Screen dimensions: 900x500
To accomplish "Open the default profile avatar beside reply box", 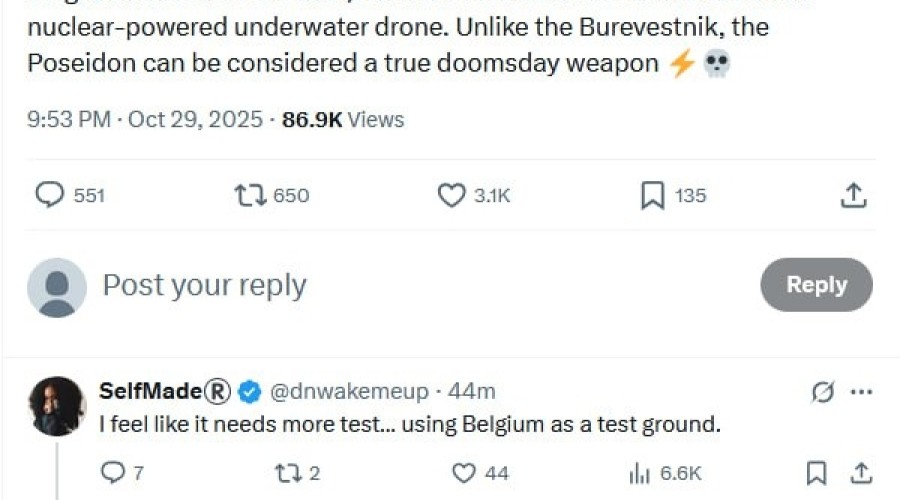I will click(x=56, y=287).
